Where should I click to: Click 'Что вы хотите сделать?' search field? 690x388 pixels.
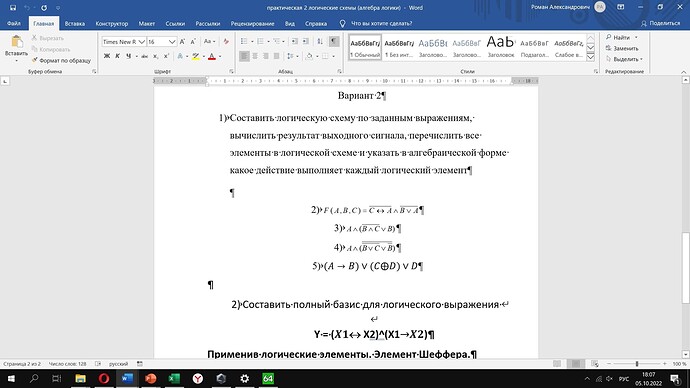coord(381,23)
